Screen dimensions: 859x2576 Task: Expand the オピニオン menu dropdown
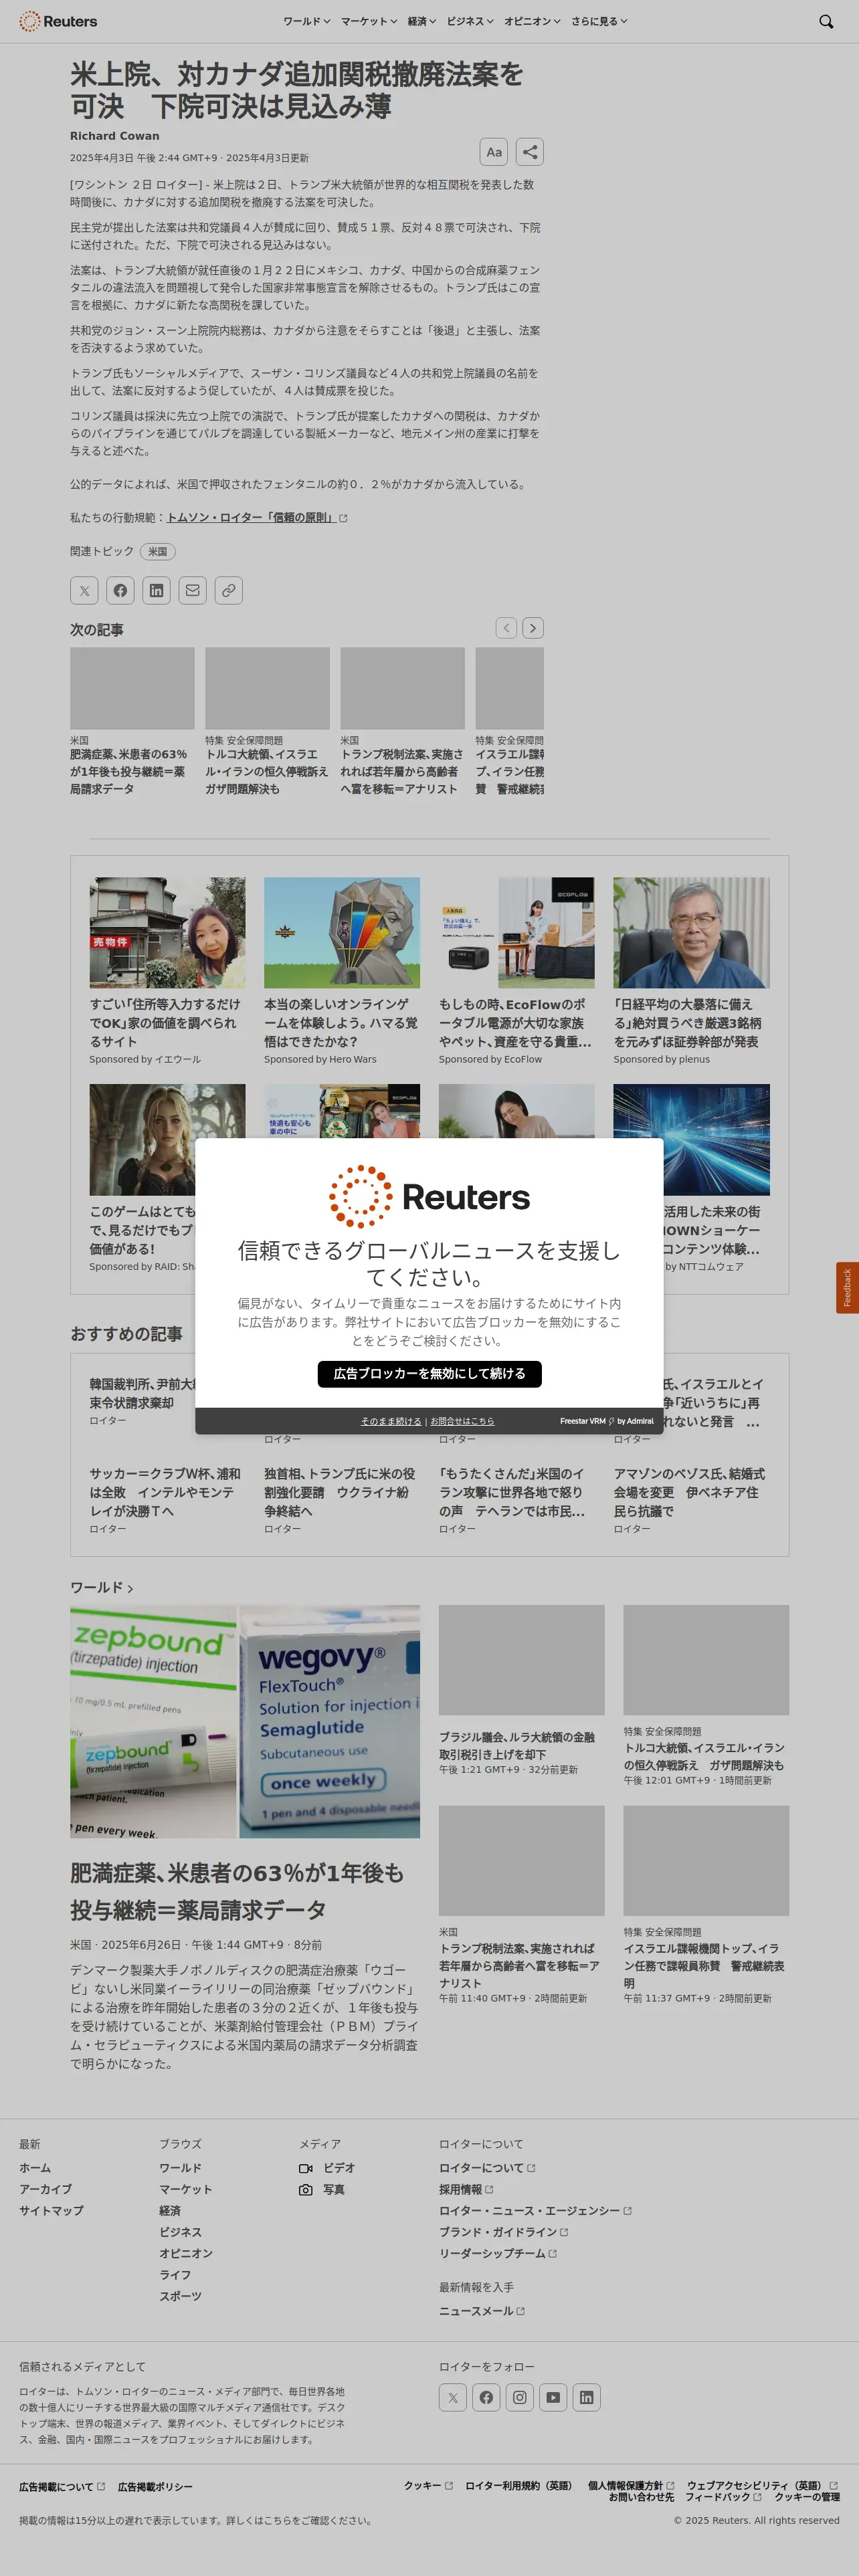(x=532, y=21)
